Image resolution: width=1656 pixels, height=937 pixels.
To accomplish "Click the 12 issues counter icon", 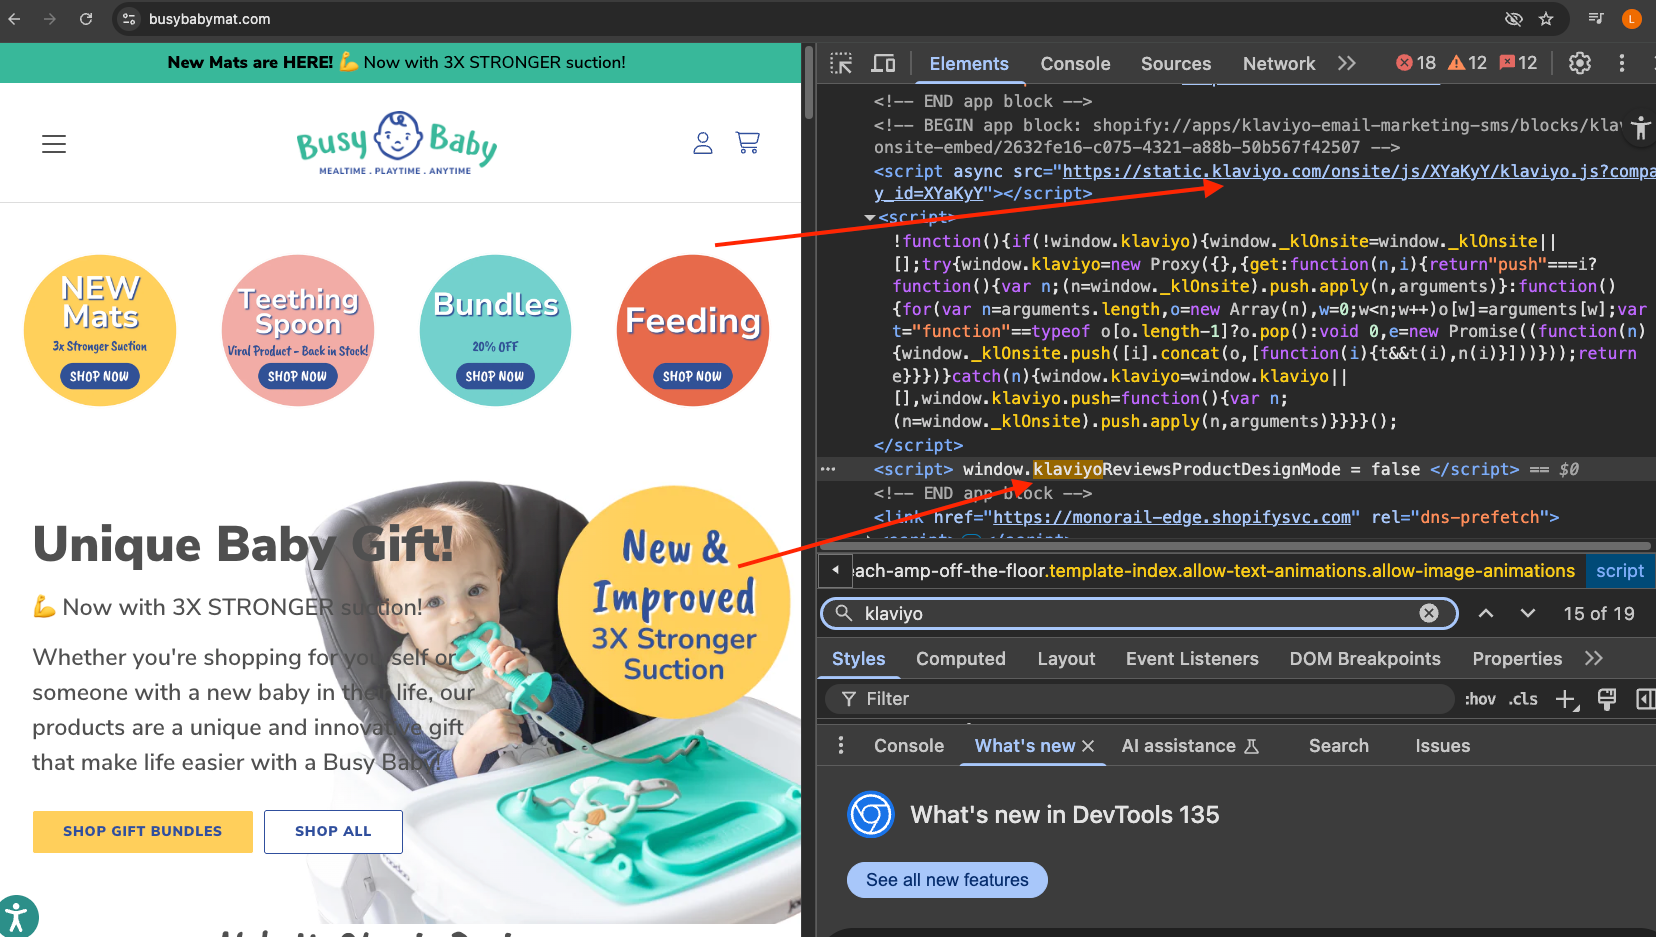I will (1518, 63).
